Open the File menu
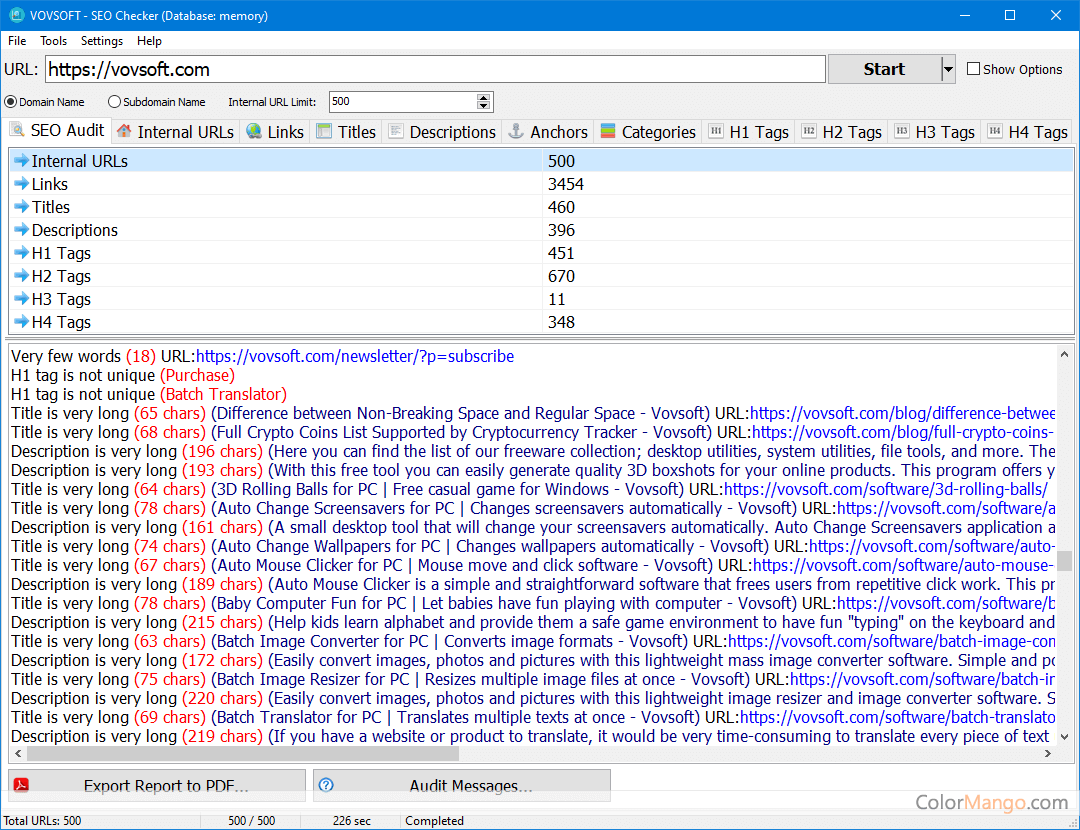Screen dimensions: 1080x830 pos(17,41)
